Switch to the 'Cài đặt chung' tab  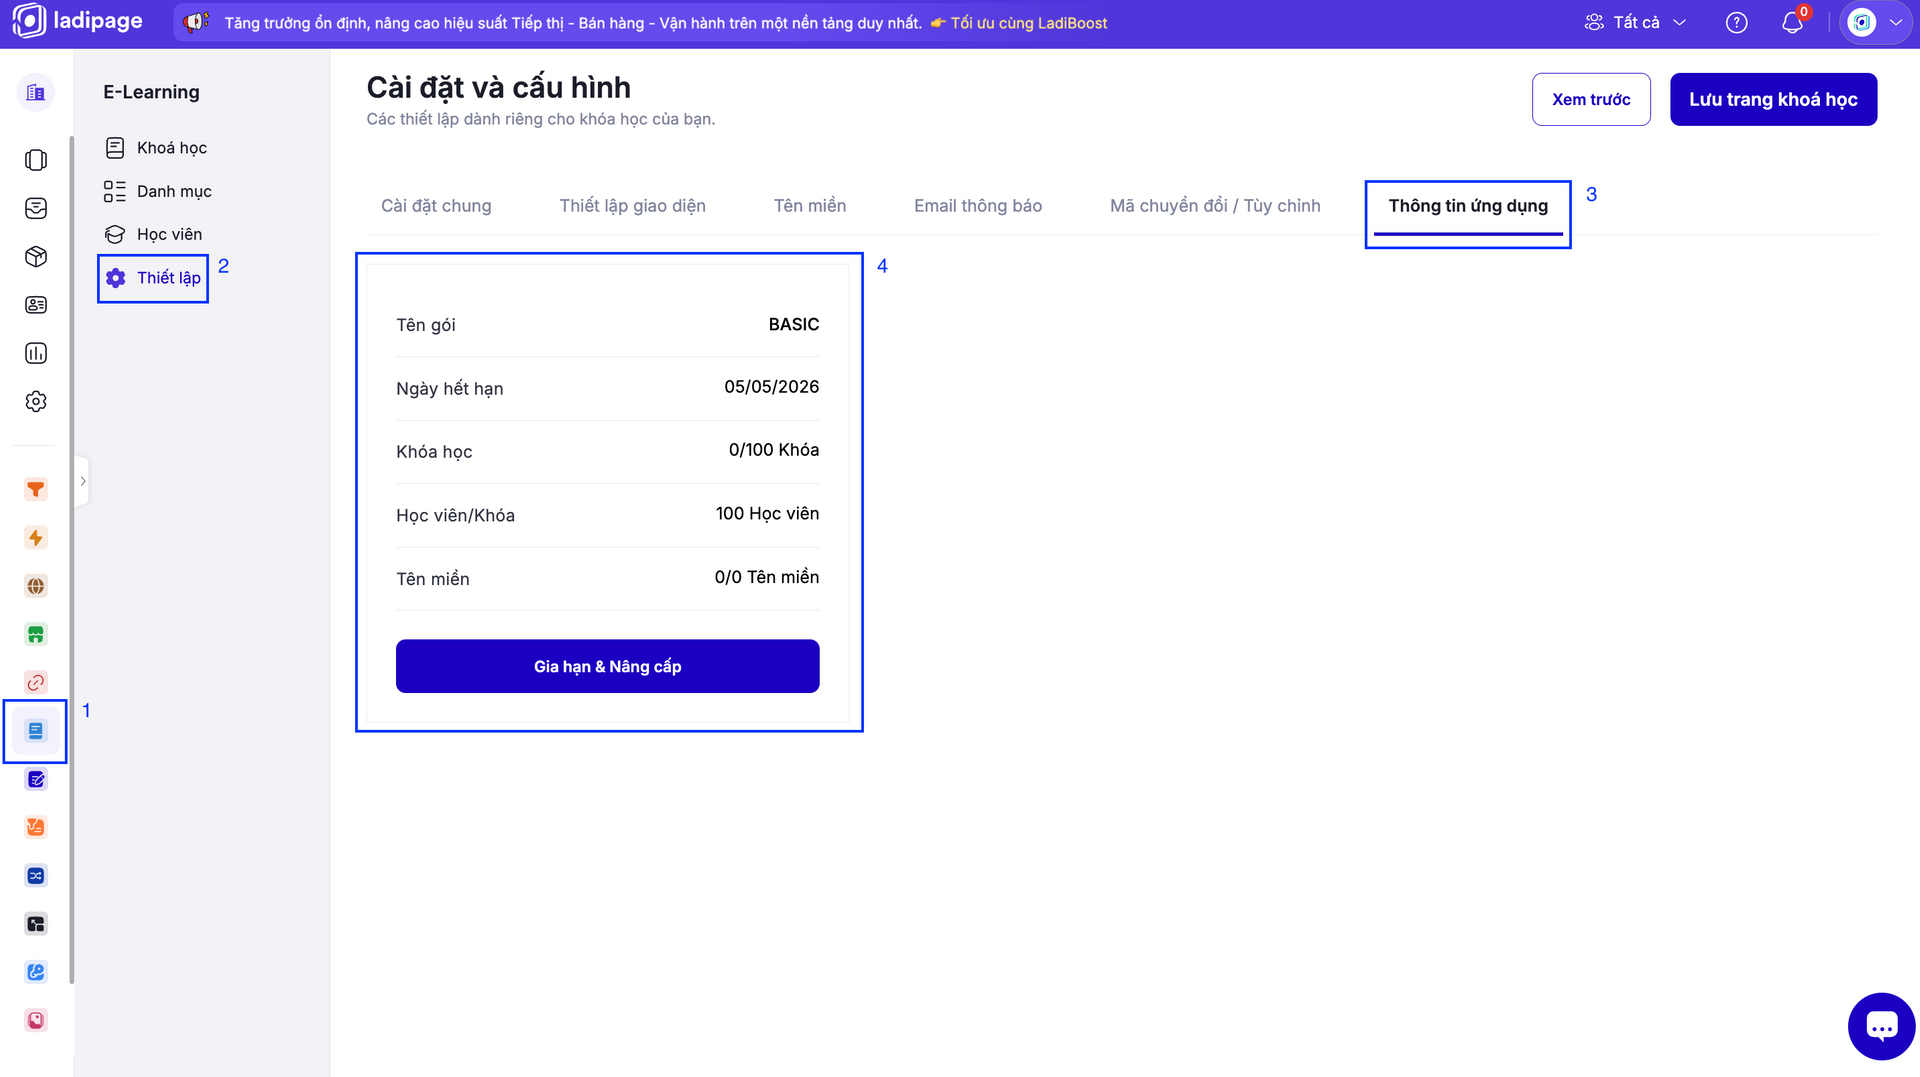436,206
